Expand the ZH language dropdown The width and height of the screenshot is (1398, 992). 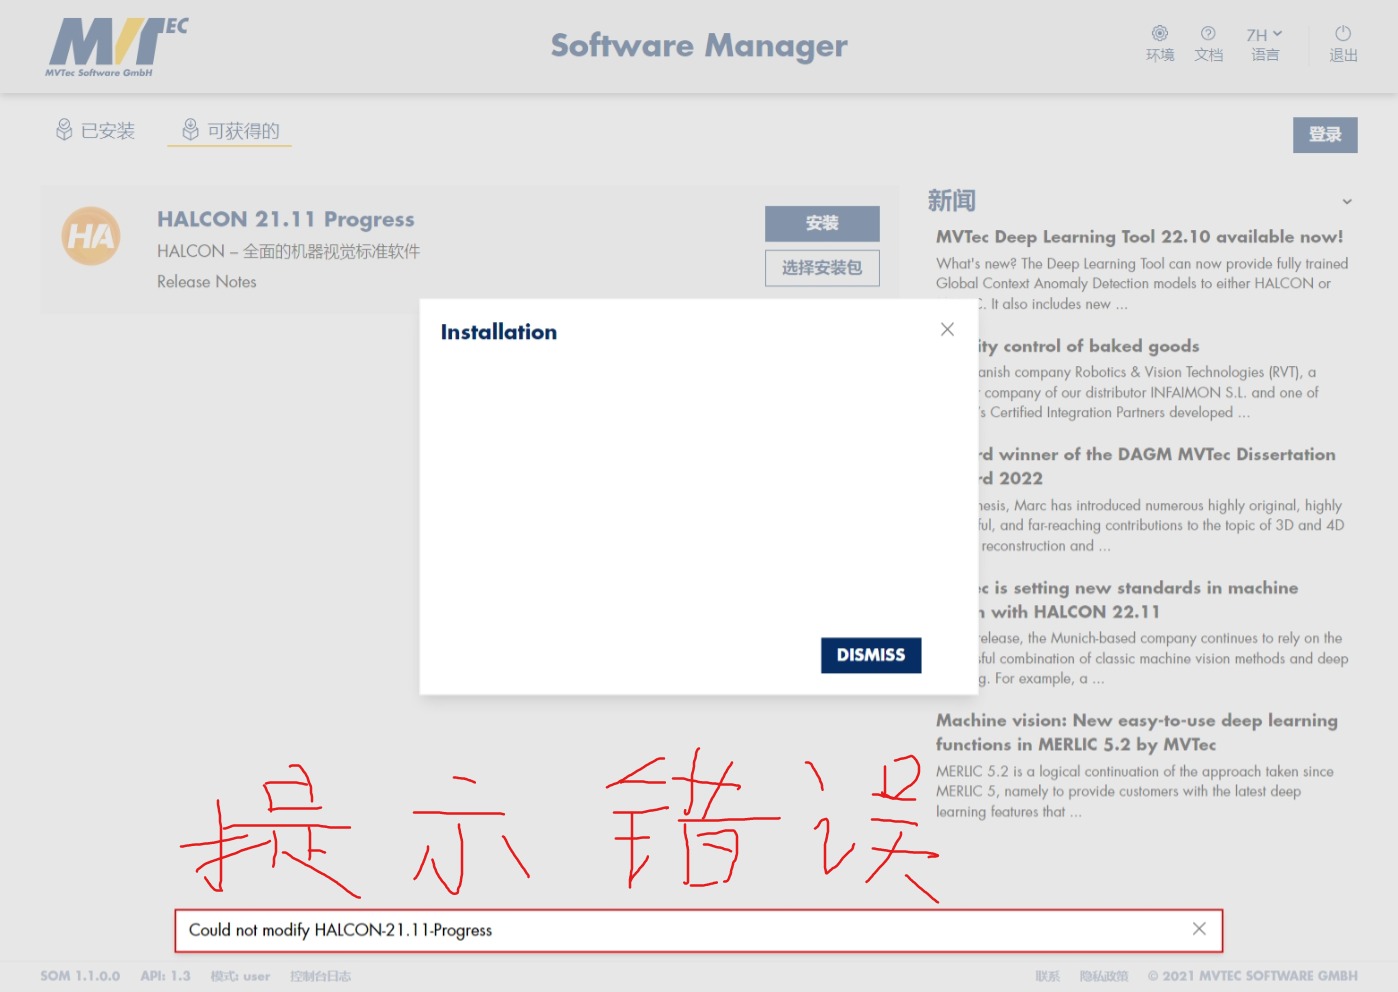coord(1265,44)
